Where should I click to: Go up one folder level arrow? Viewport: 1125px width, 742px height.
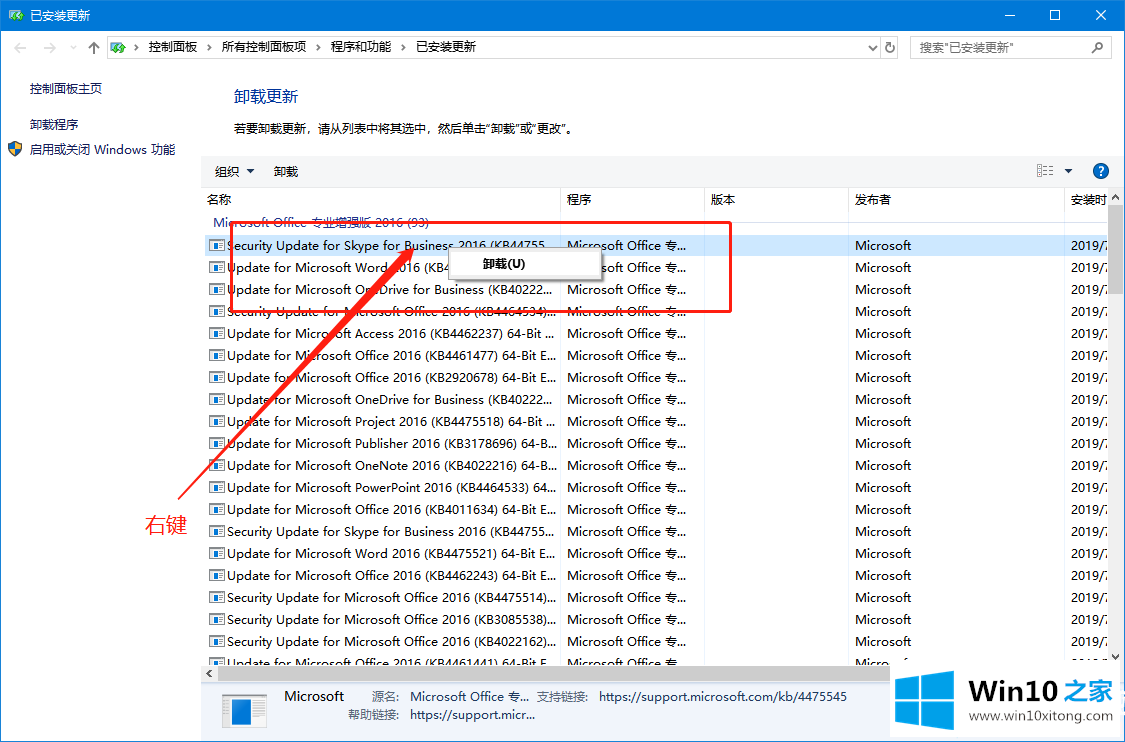click(93, 48)
